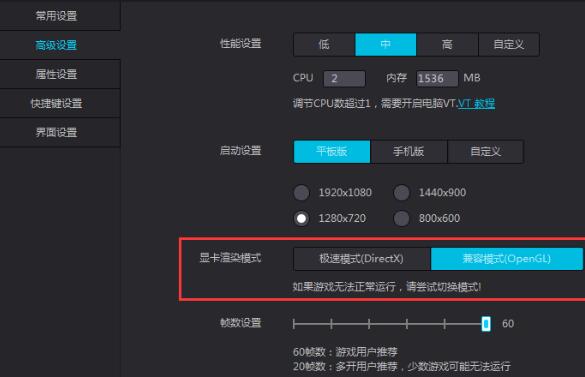This screenshot has height=377, width=585.
Task: Select the 1920x1080 resolution radio
Action: coord(301,193)
